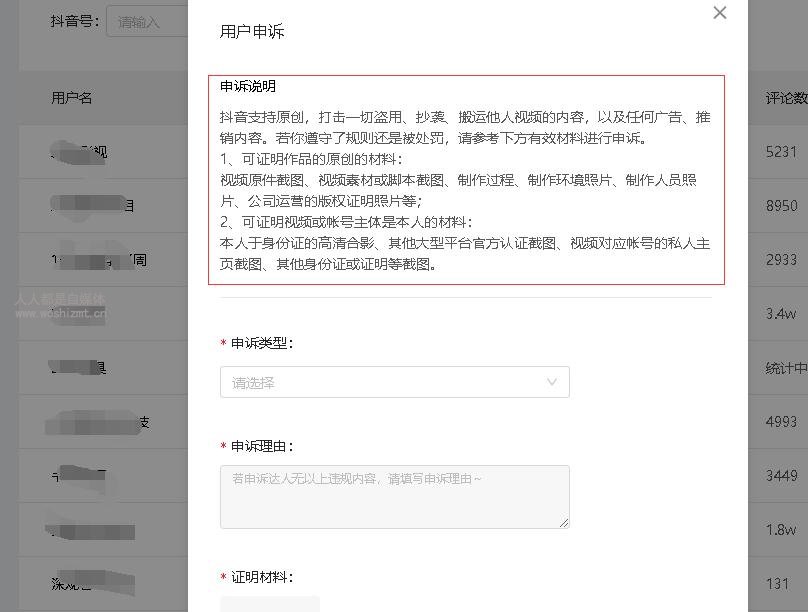Click the 用户名 column header
This screenshot has height=612, width=808.
(x=72, y=97)
